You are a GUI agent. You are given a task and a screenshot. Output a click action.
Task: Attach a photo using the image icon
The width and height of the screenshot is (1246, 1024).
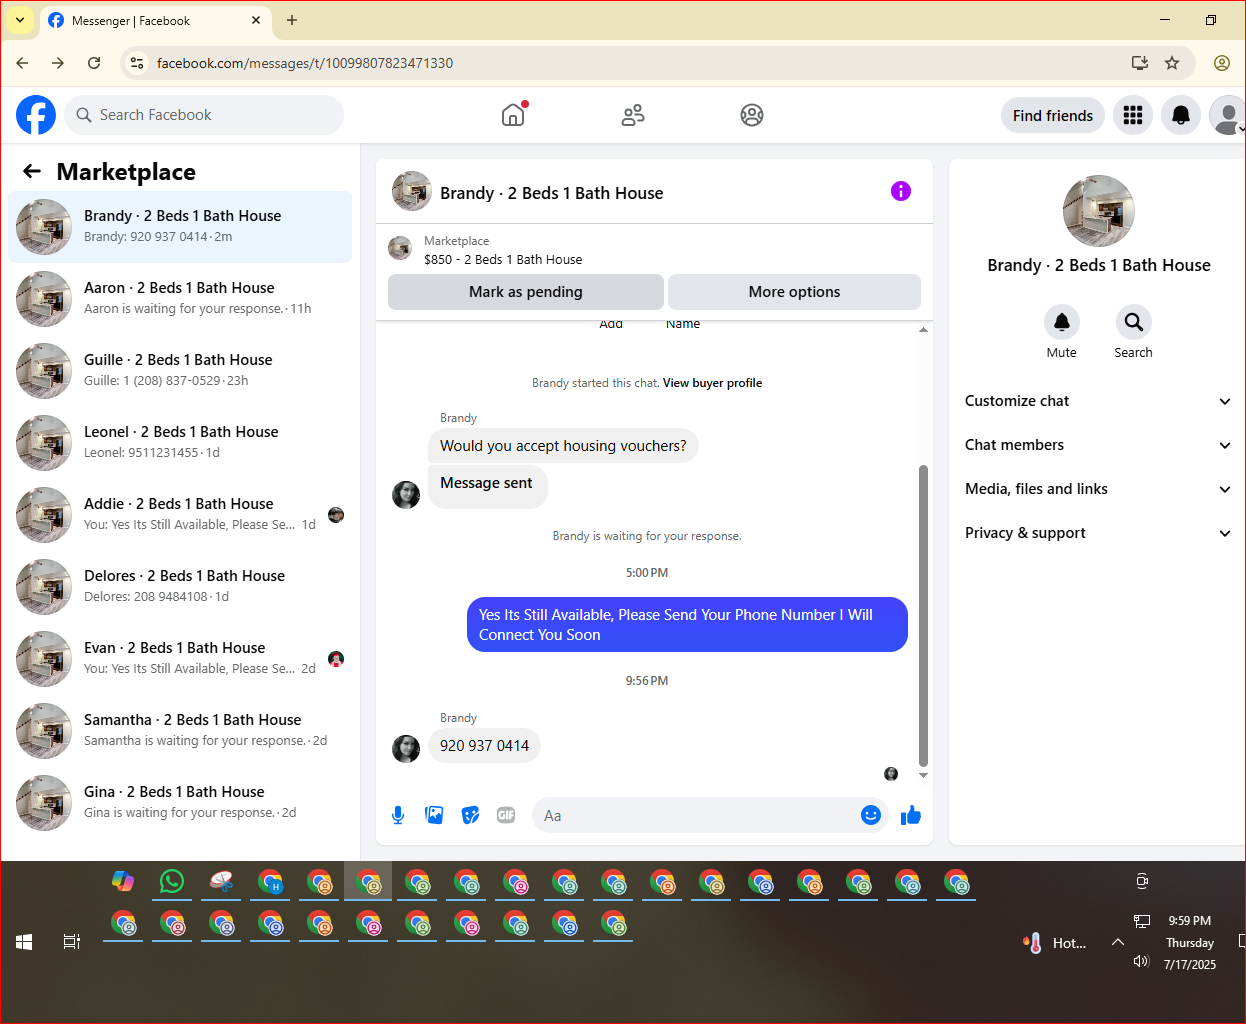click(434, 815)
